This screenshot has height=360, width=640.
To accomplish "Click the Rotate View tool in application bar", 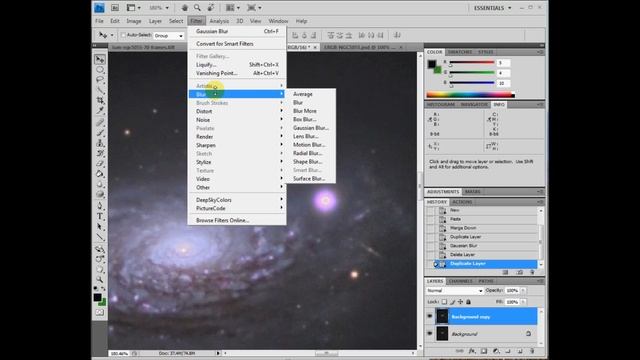I will tap(211, 8).
